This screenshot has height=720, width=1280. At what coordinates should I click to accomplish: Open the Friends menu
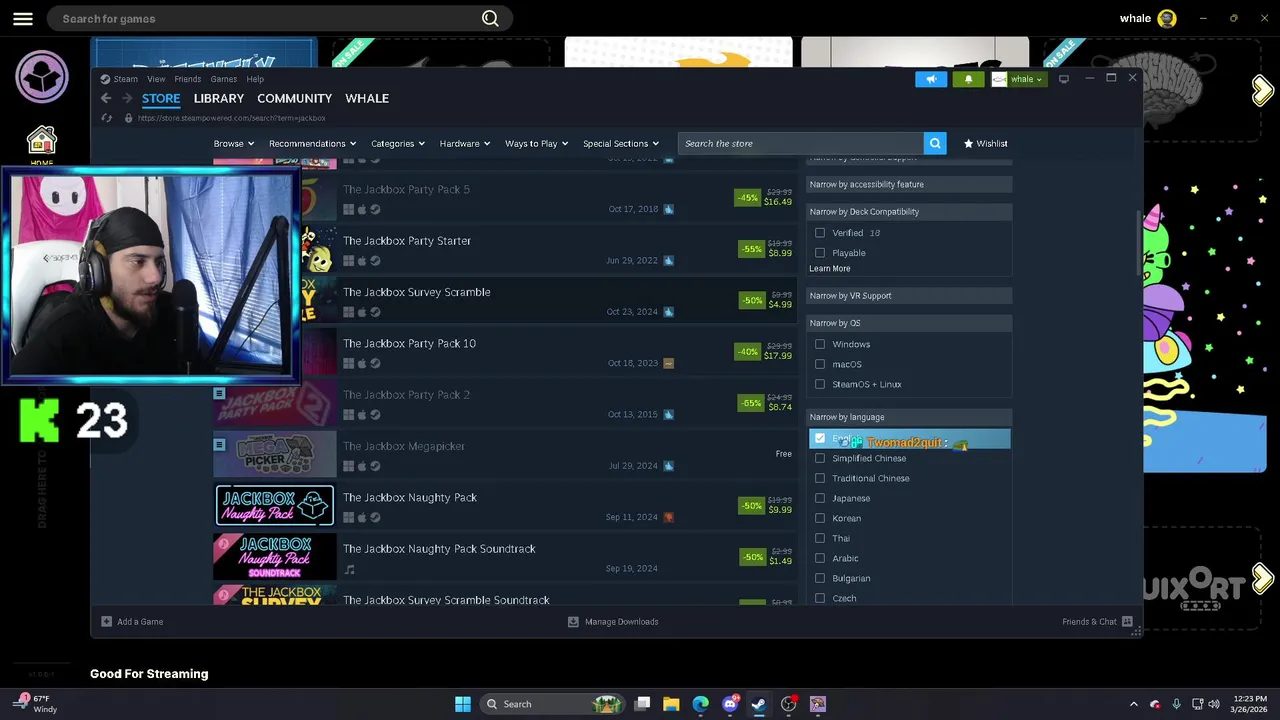[x=188, y=79]
